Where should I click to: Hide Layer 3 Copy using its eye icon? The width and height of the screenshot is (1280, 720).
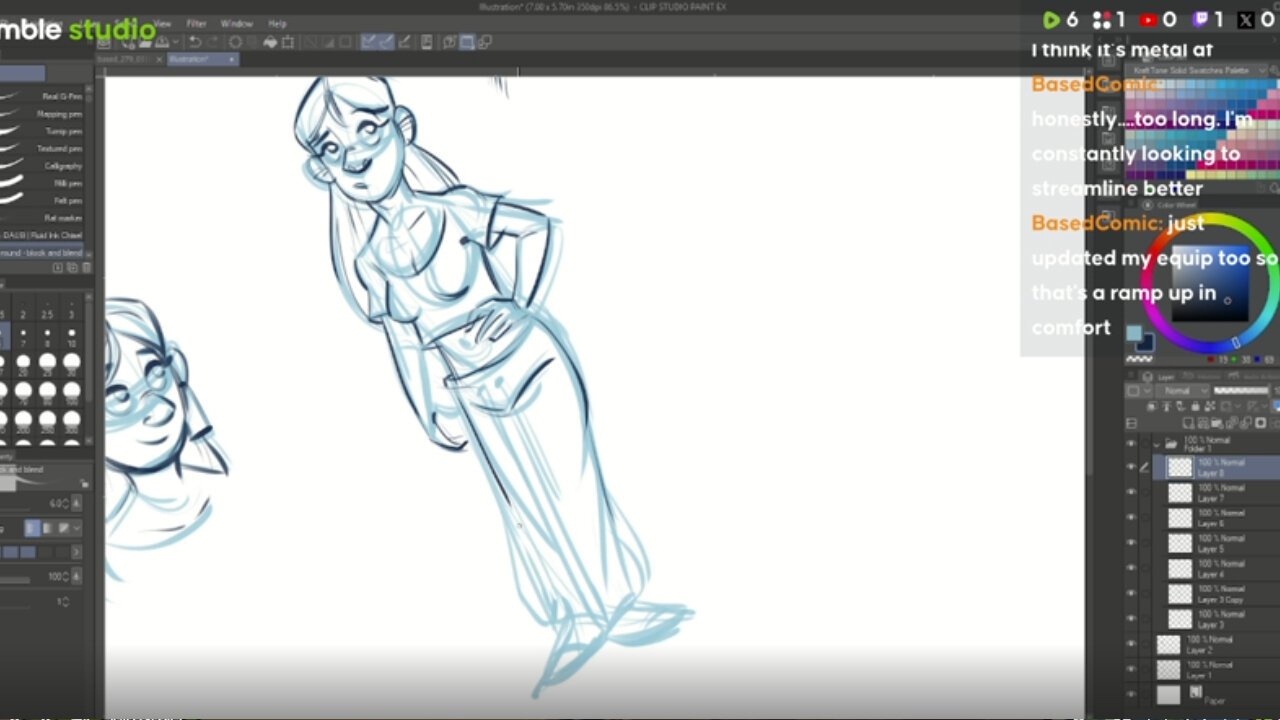[1131, 594]
